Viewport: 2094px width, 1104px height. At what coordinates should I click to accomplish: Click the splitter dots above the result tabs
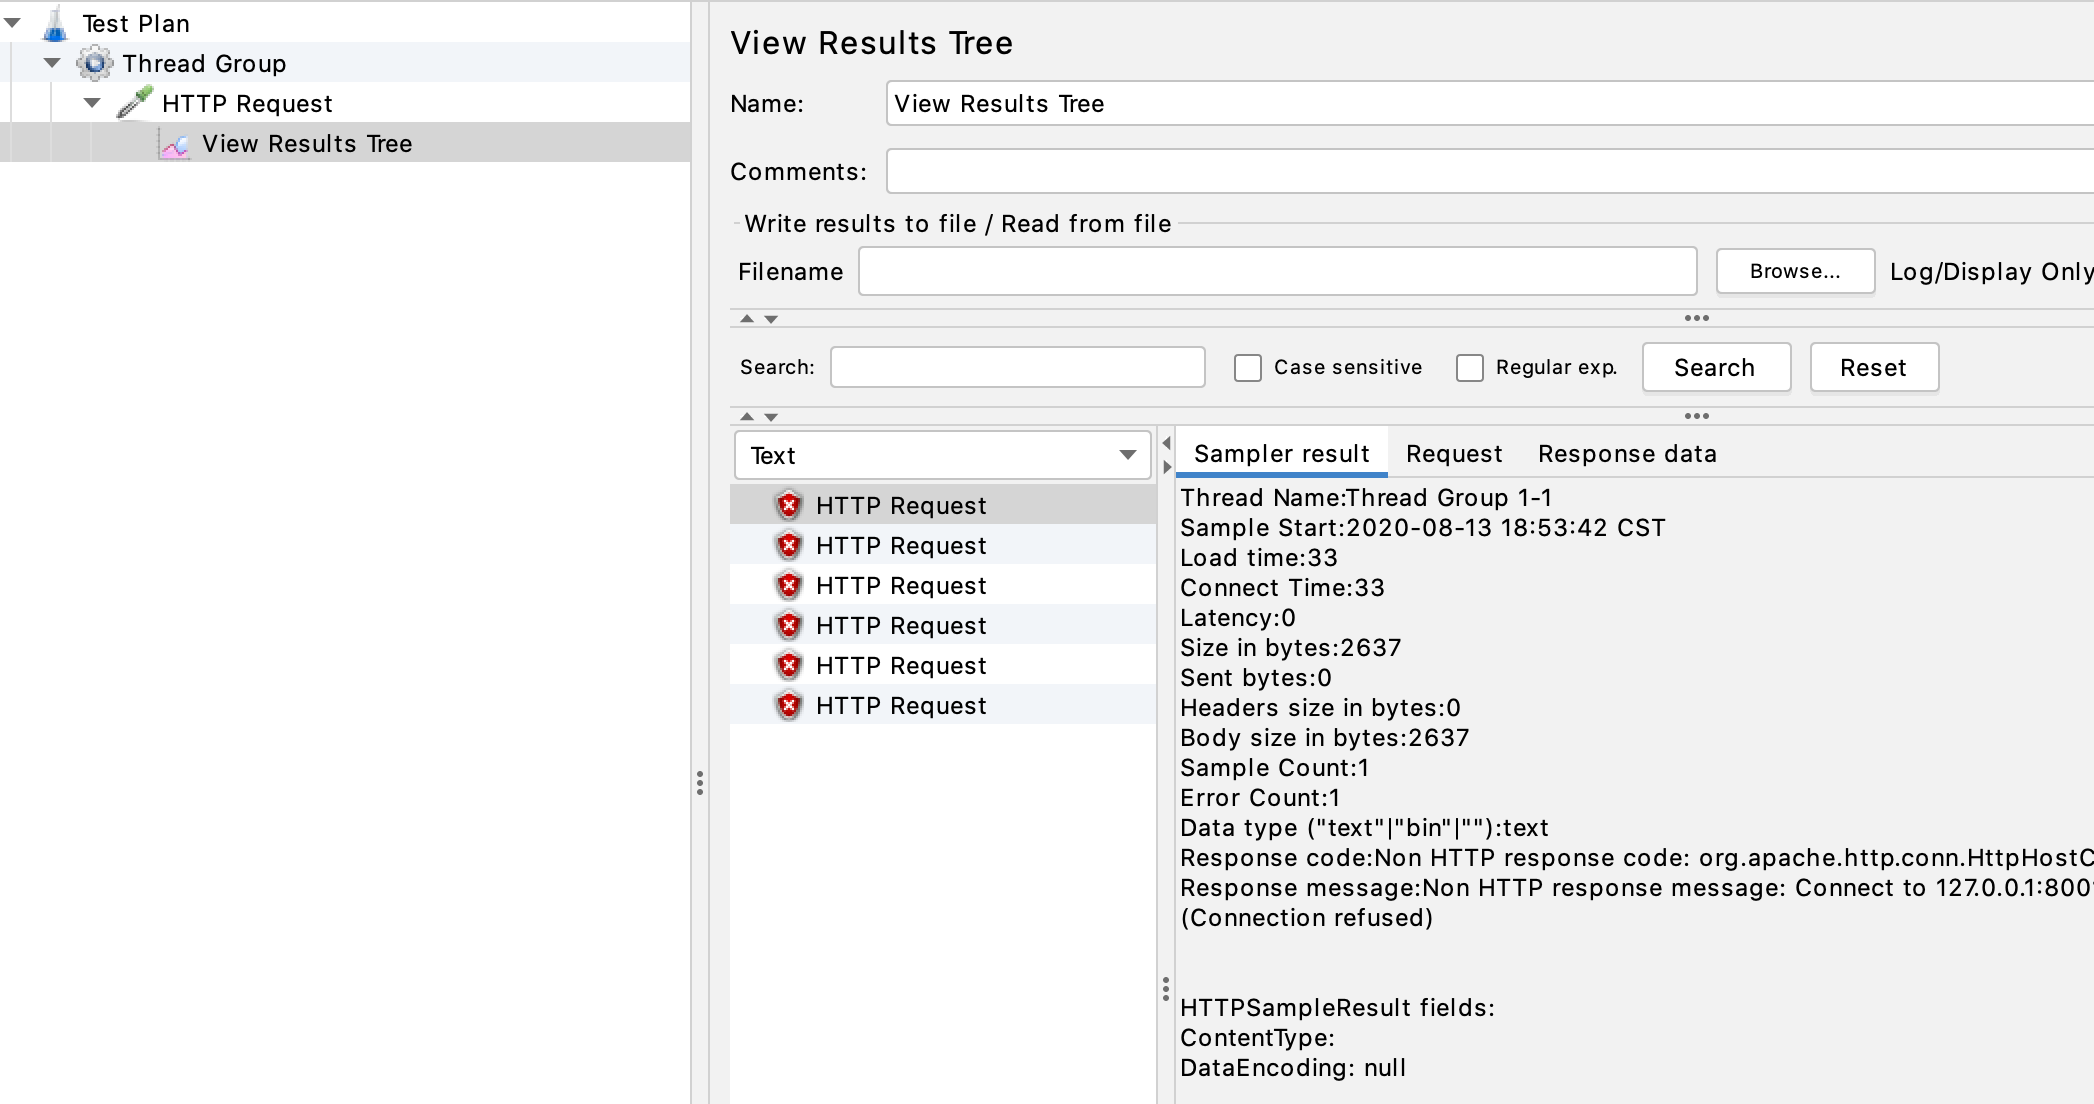(1697, 415)
